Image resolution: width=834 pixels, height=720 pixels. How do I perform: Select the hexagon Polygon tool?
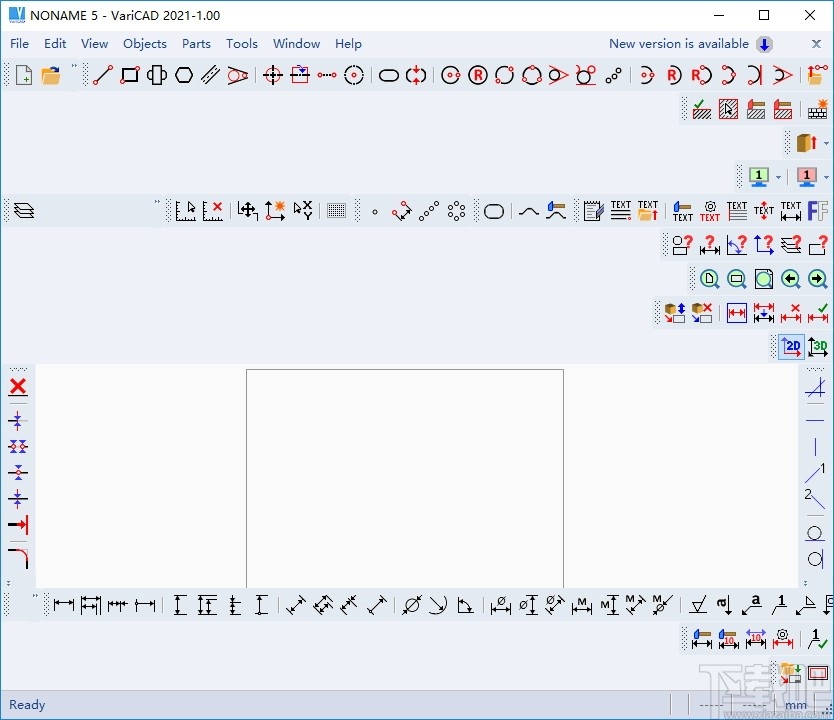point(184,75)
